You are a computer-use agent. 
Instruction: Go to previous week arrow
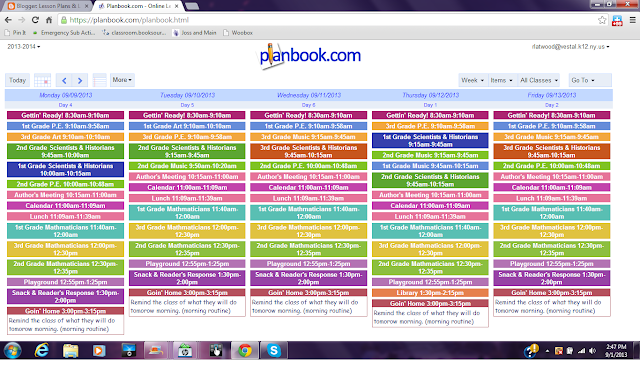click(x=64, y=80)
